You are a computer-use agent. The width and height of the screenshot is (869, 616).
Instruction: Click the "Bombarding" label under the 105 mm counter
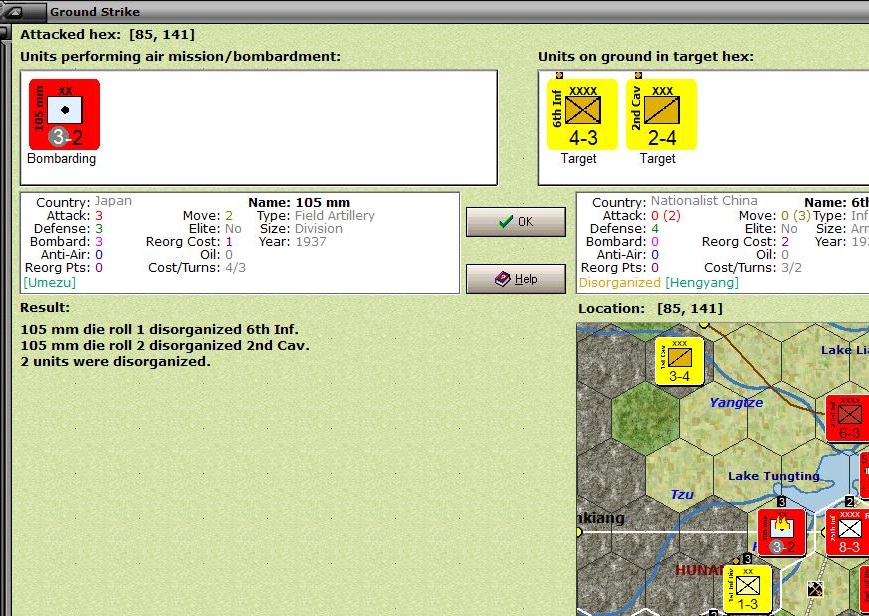coord(62,159)
